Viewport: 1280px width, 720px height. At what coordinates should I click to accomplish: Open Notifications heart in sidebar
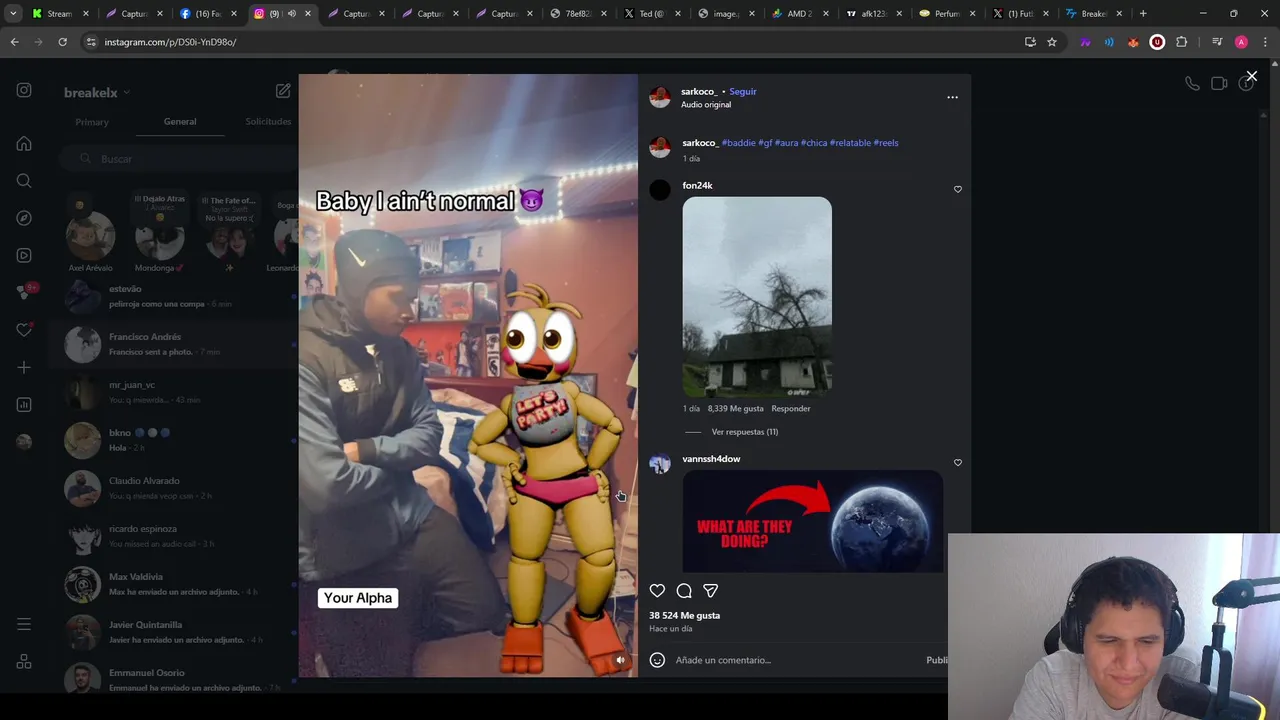[x=24, y=330]
